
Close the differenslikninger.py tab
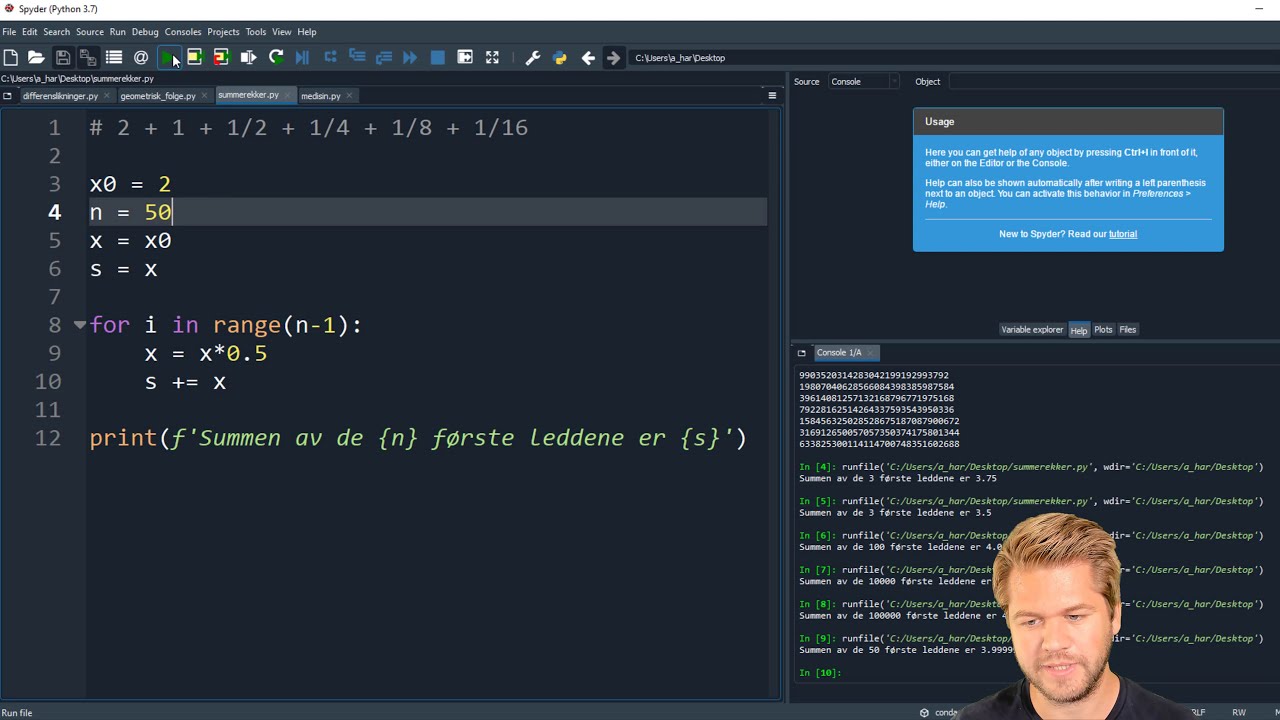(107, 96)
